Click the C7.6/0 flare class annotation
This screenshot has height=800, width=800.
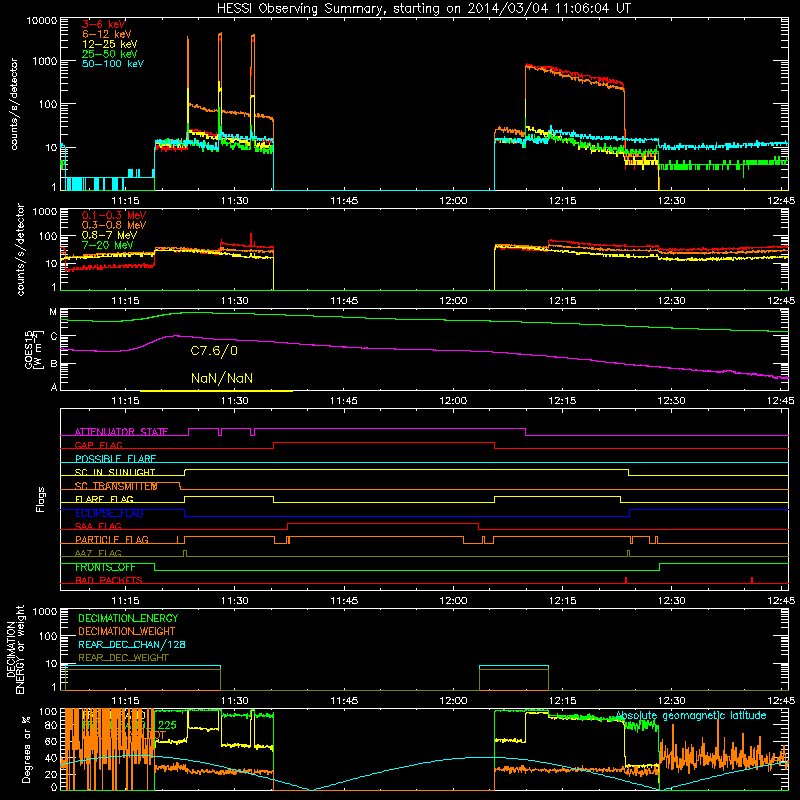(x=214, y=351)
